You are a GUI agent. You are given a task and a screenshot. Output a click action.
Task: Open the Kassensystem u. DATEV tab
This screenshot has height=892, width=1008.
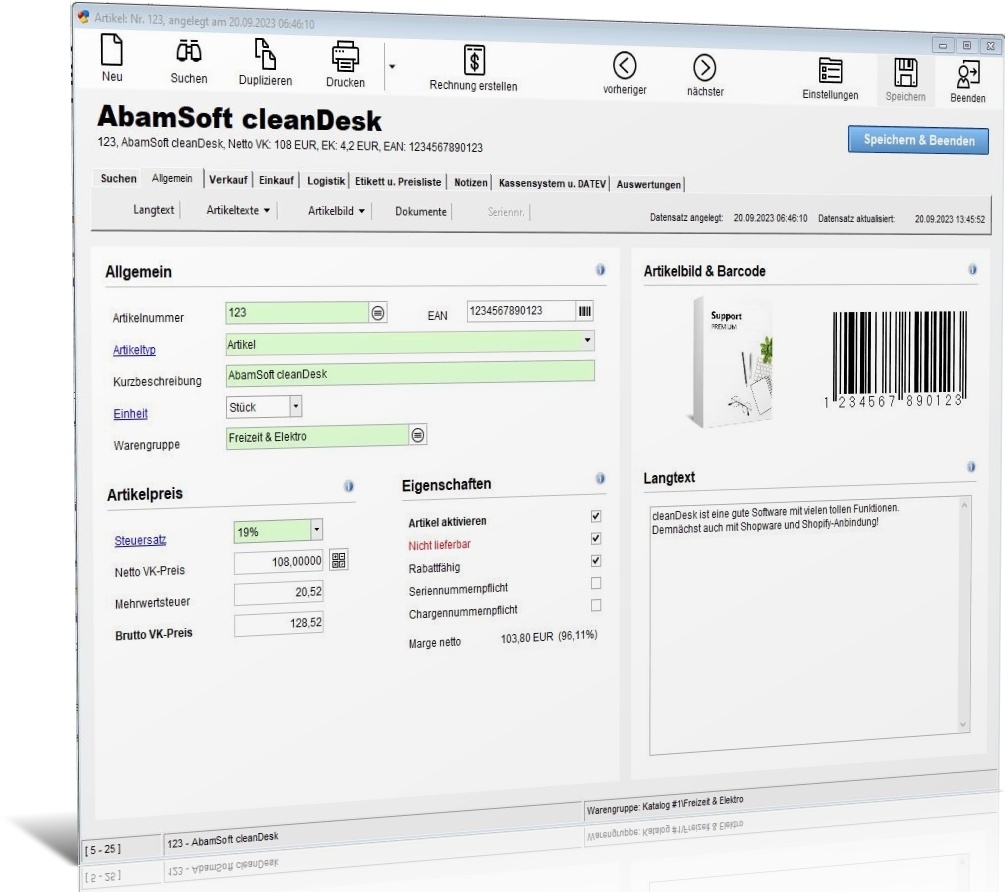tap(552, 183)
